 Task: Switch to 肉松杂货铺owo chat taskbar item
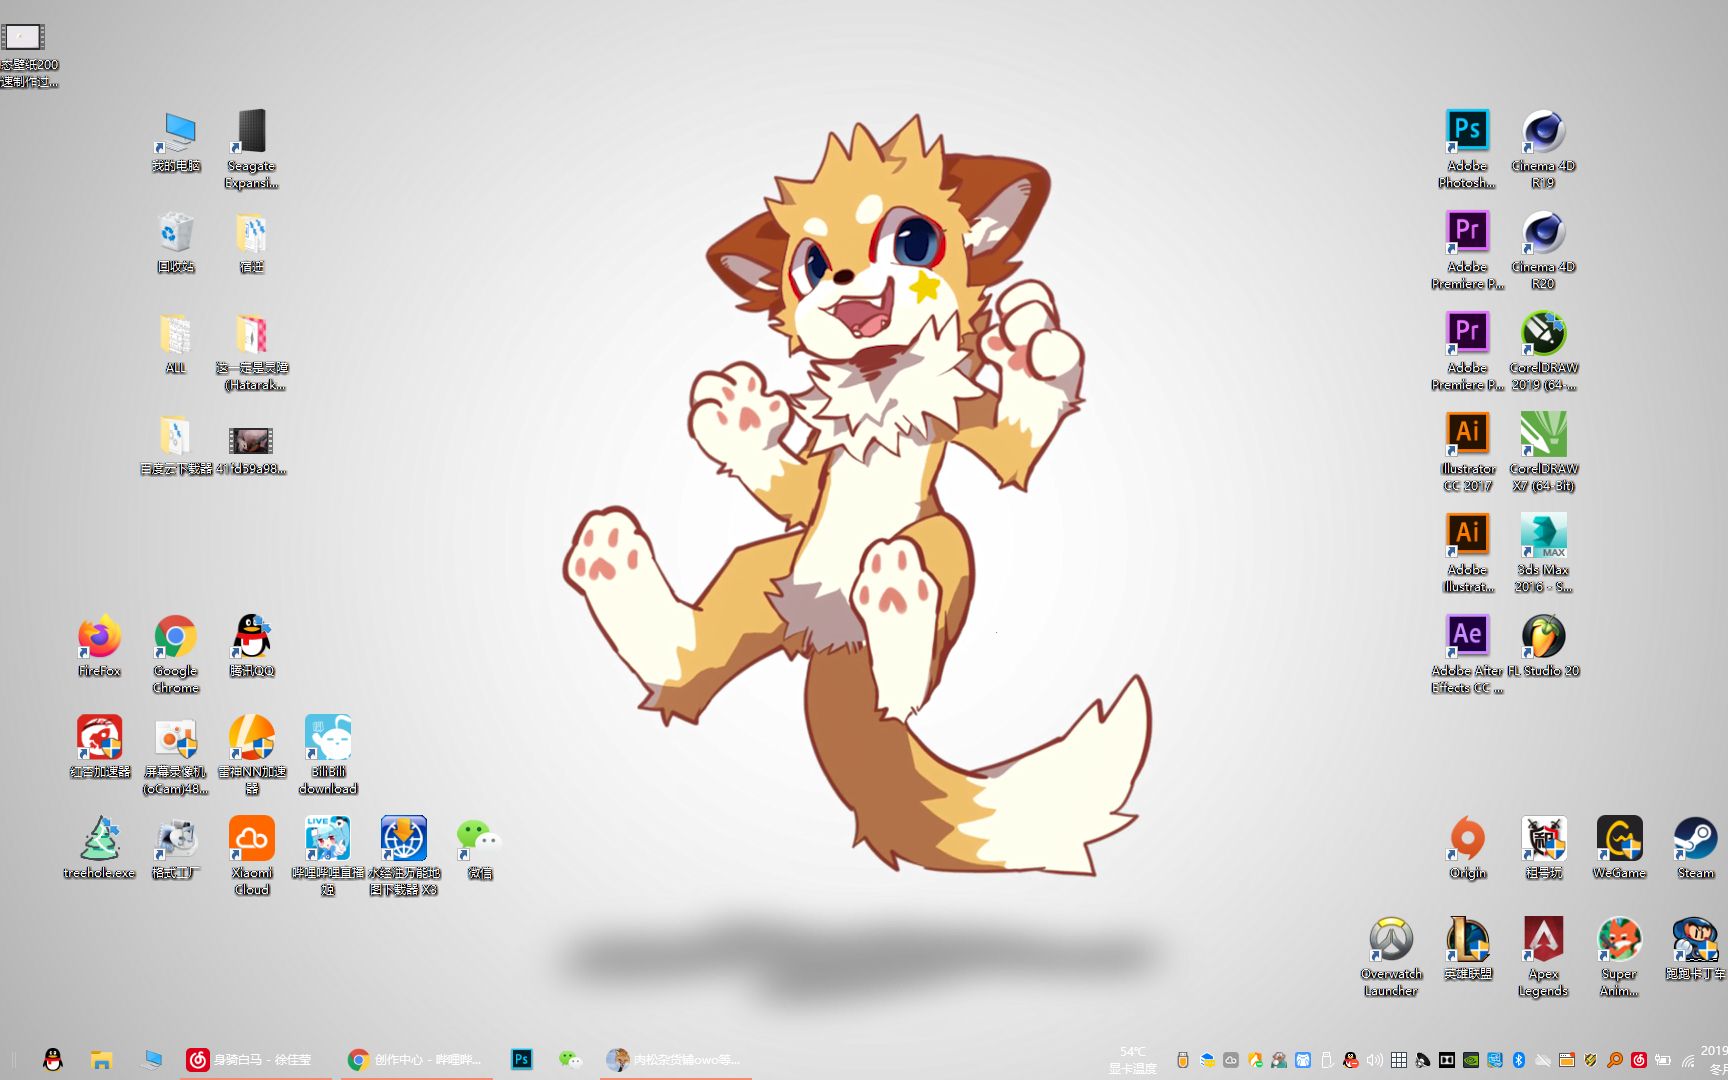[674, 1060]
